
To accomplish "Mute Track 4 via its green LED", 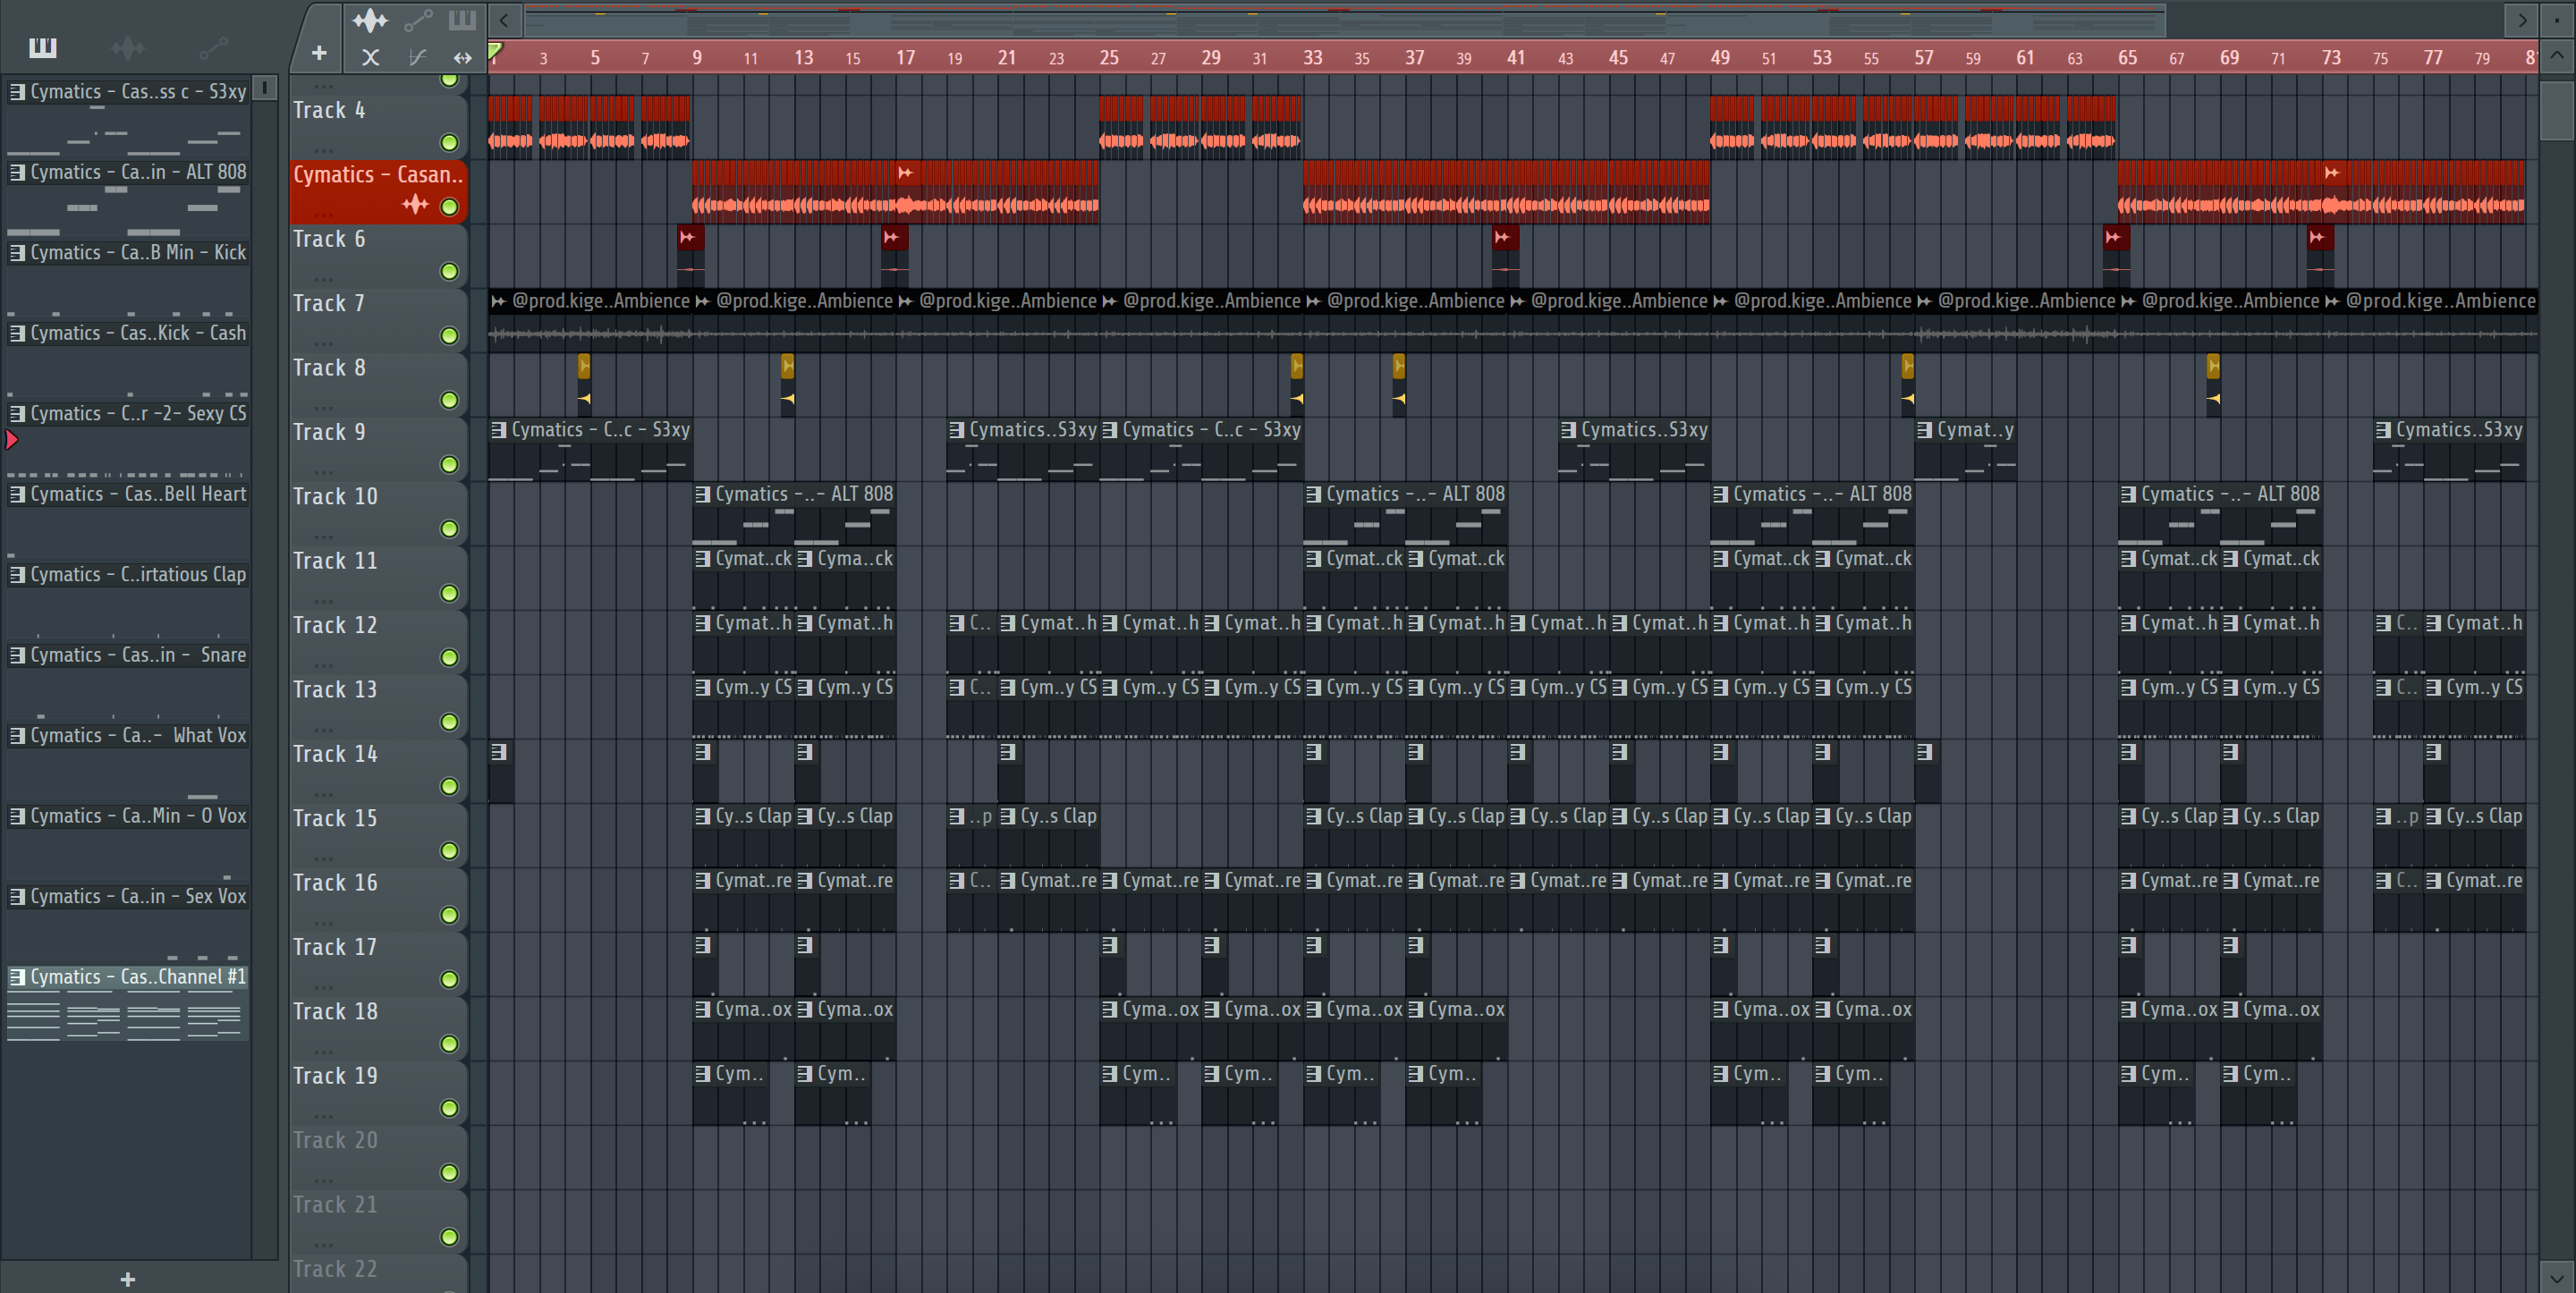I will pyautogui.click(x=449, y=142).
